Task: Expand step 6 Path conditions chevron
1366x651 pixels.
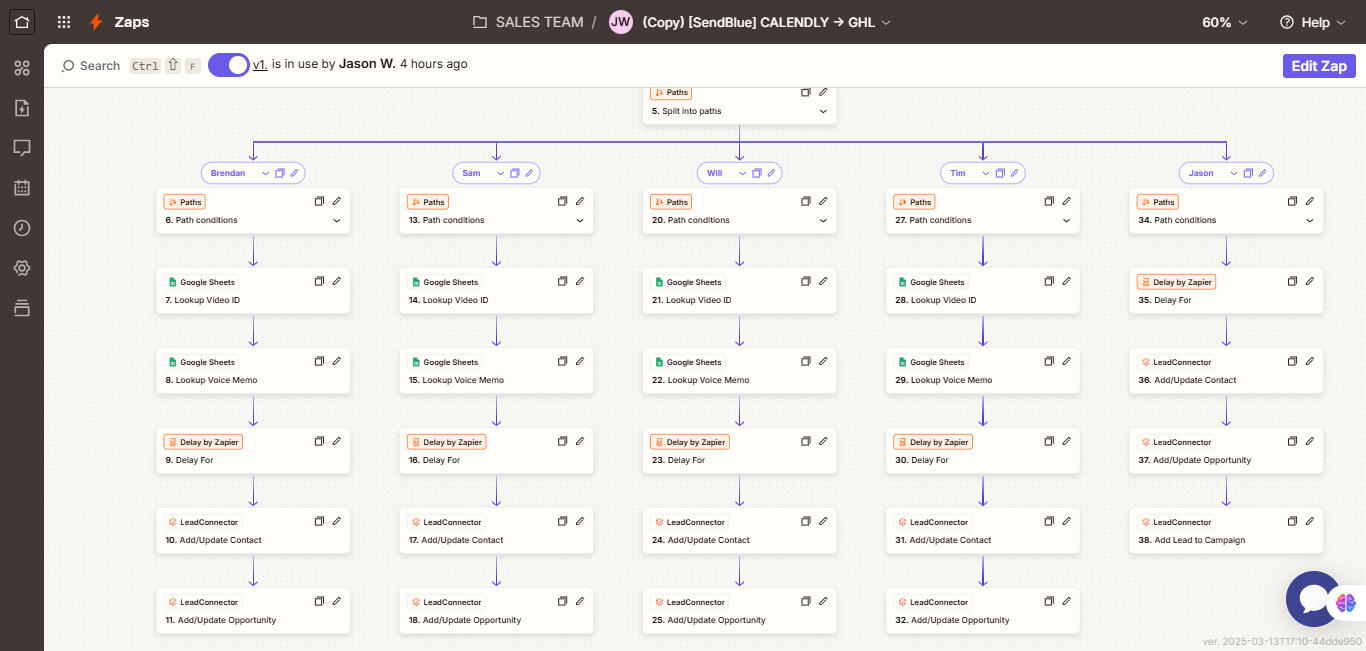Action: coord(337,220)
